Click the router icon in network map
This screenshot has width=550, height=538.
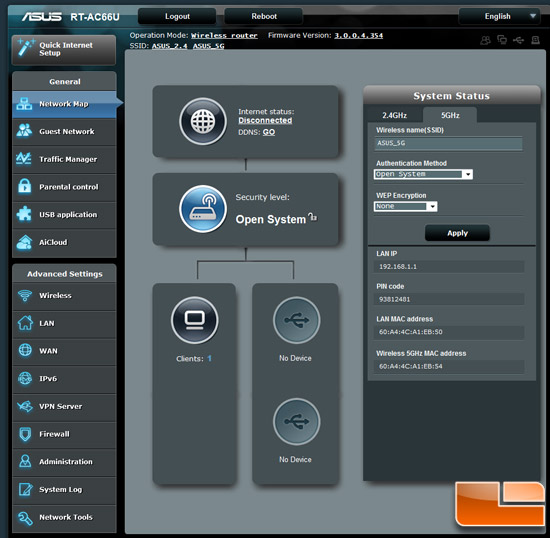pyautogui.click(x=203, y=209)
